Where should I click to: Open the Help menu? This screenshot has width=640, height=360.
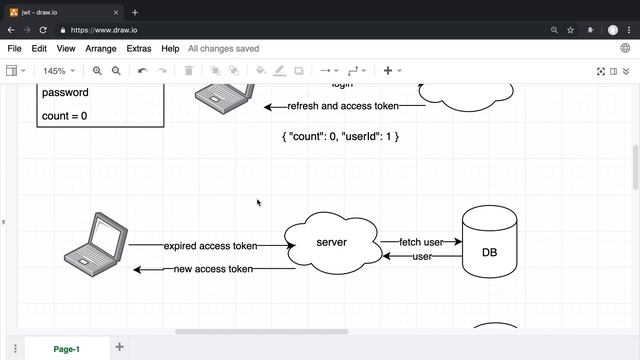point(170,49)
